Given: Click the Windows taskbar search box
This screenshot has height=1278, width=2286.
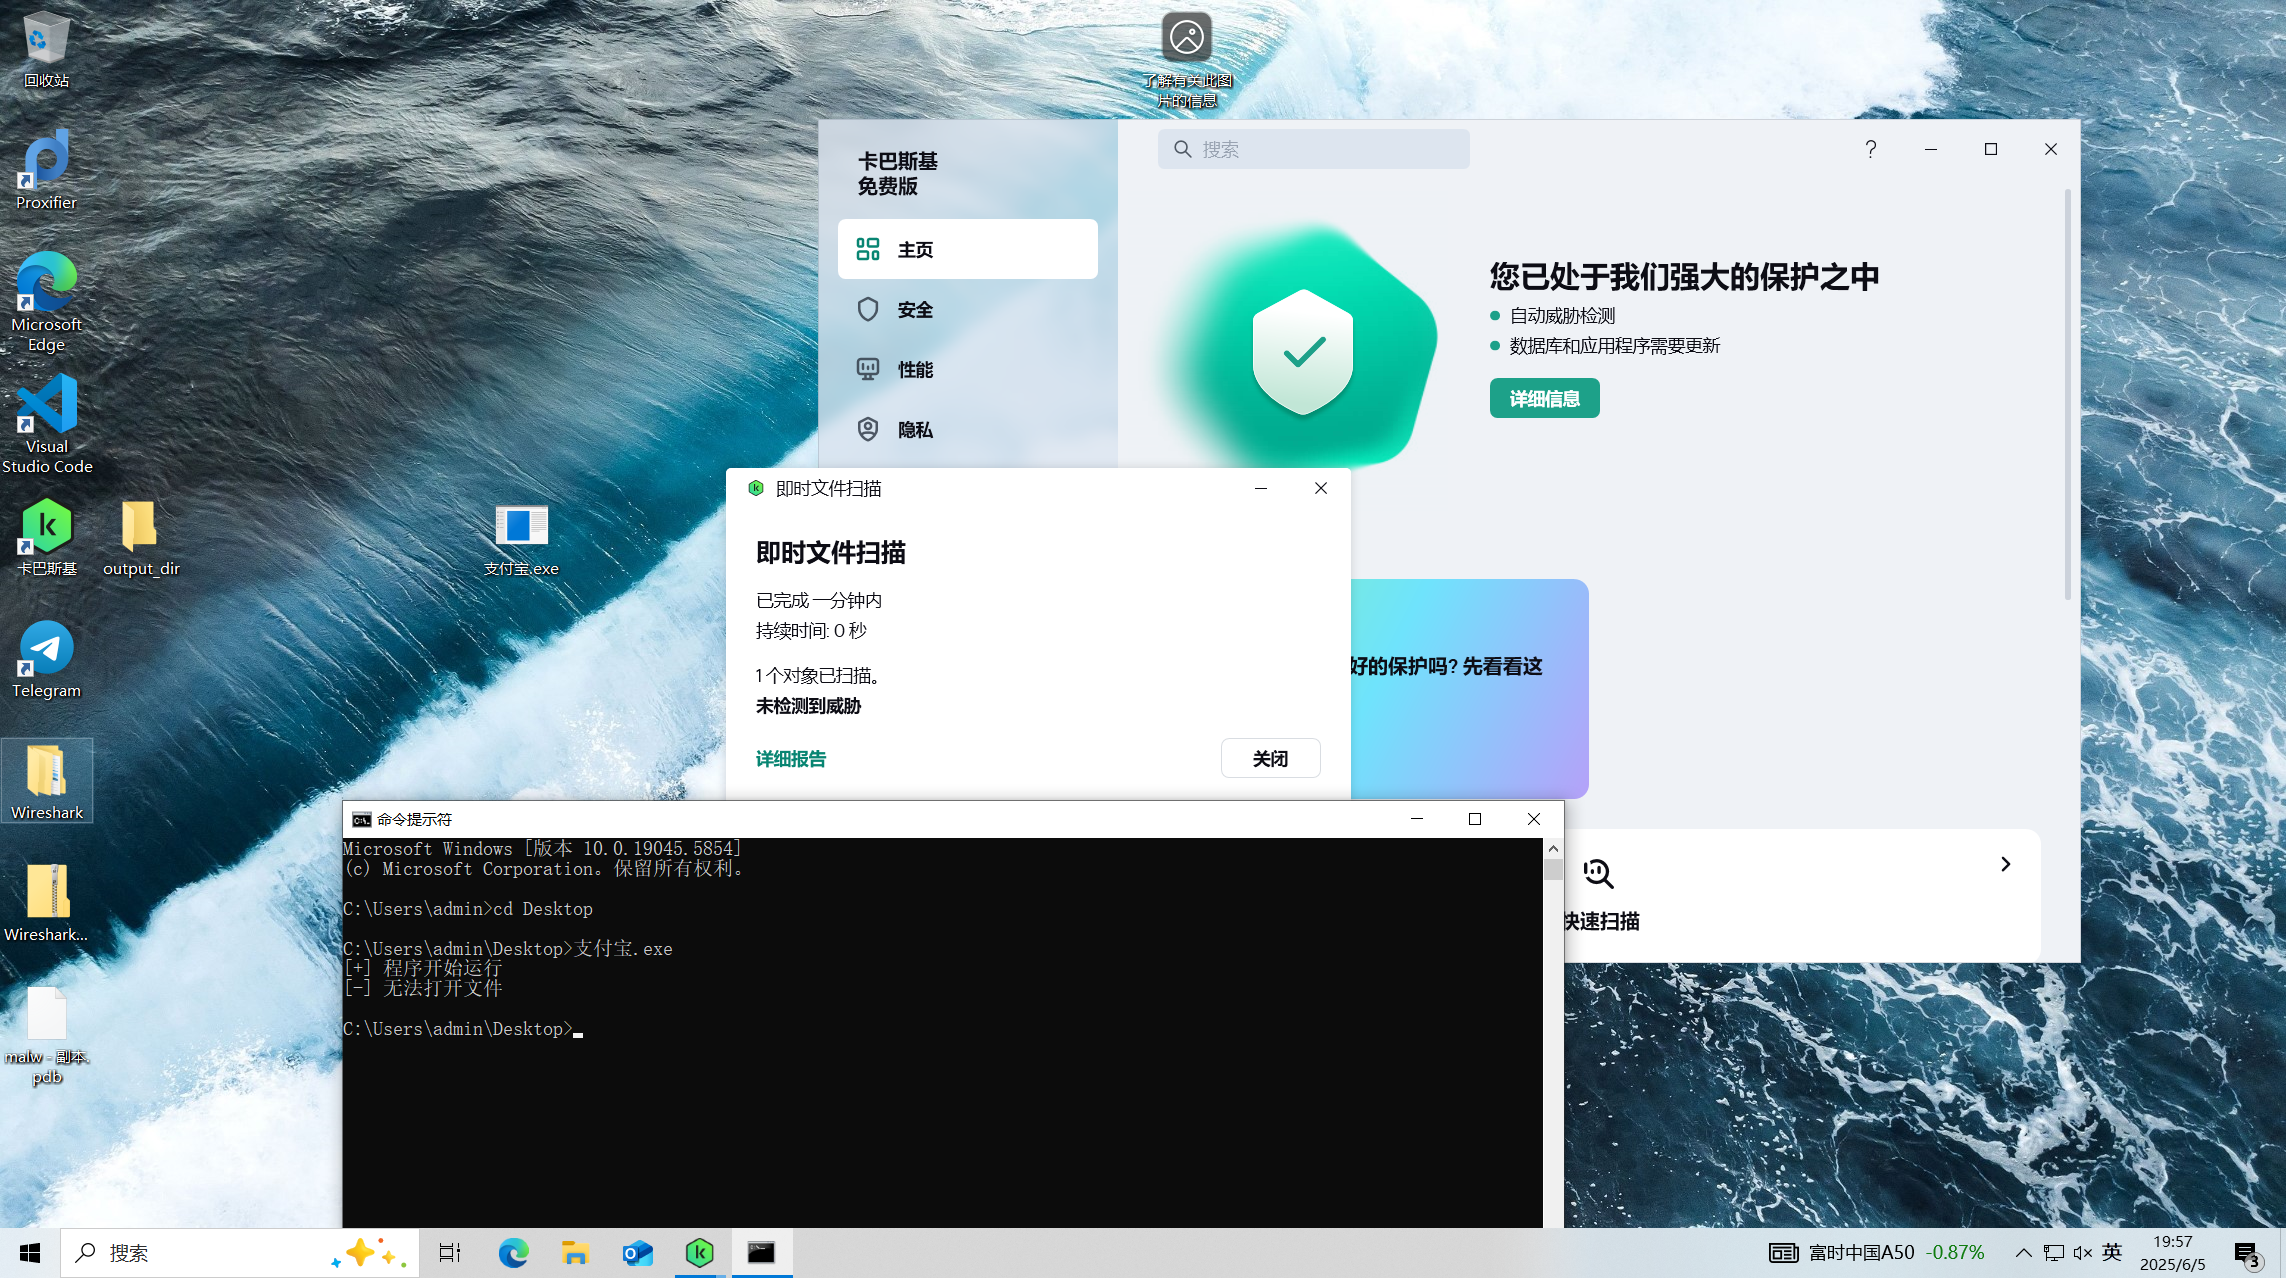Looking at the screenshot, I should pos(240,1253).
